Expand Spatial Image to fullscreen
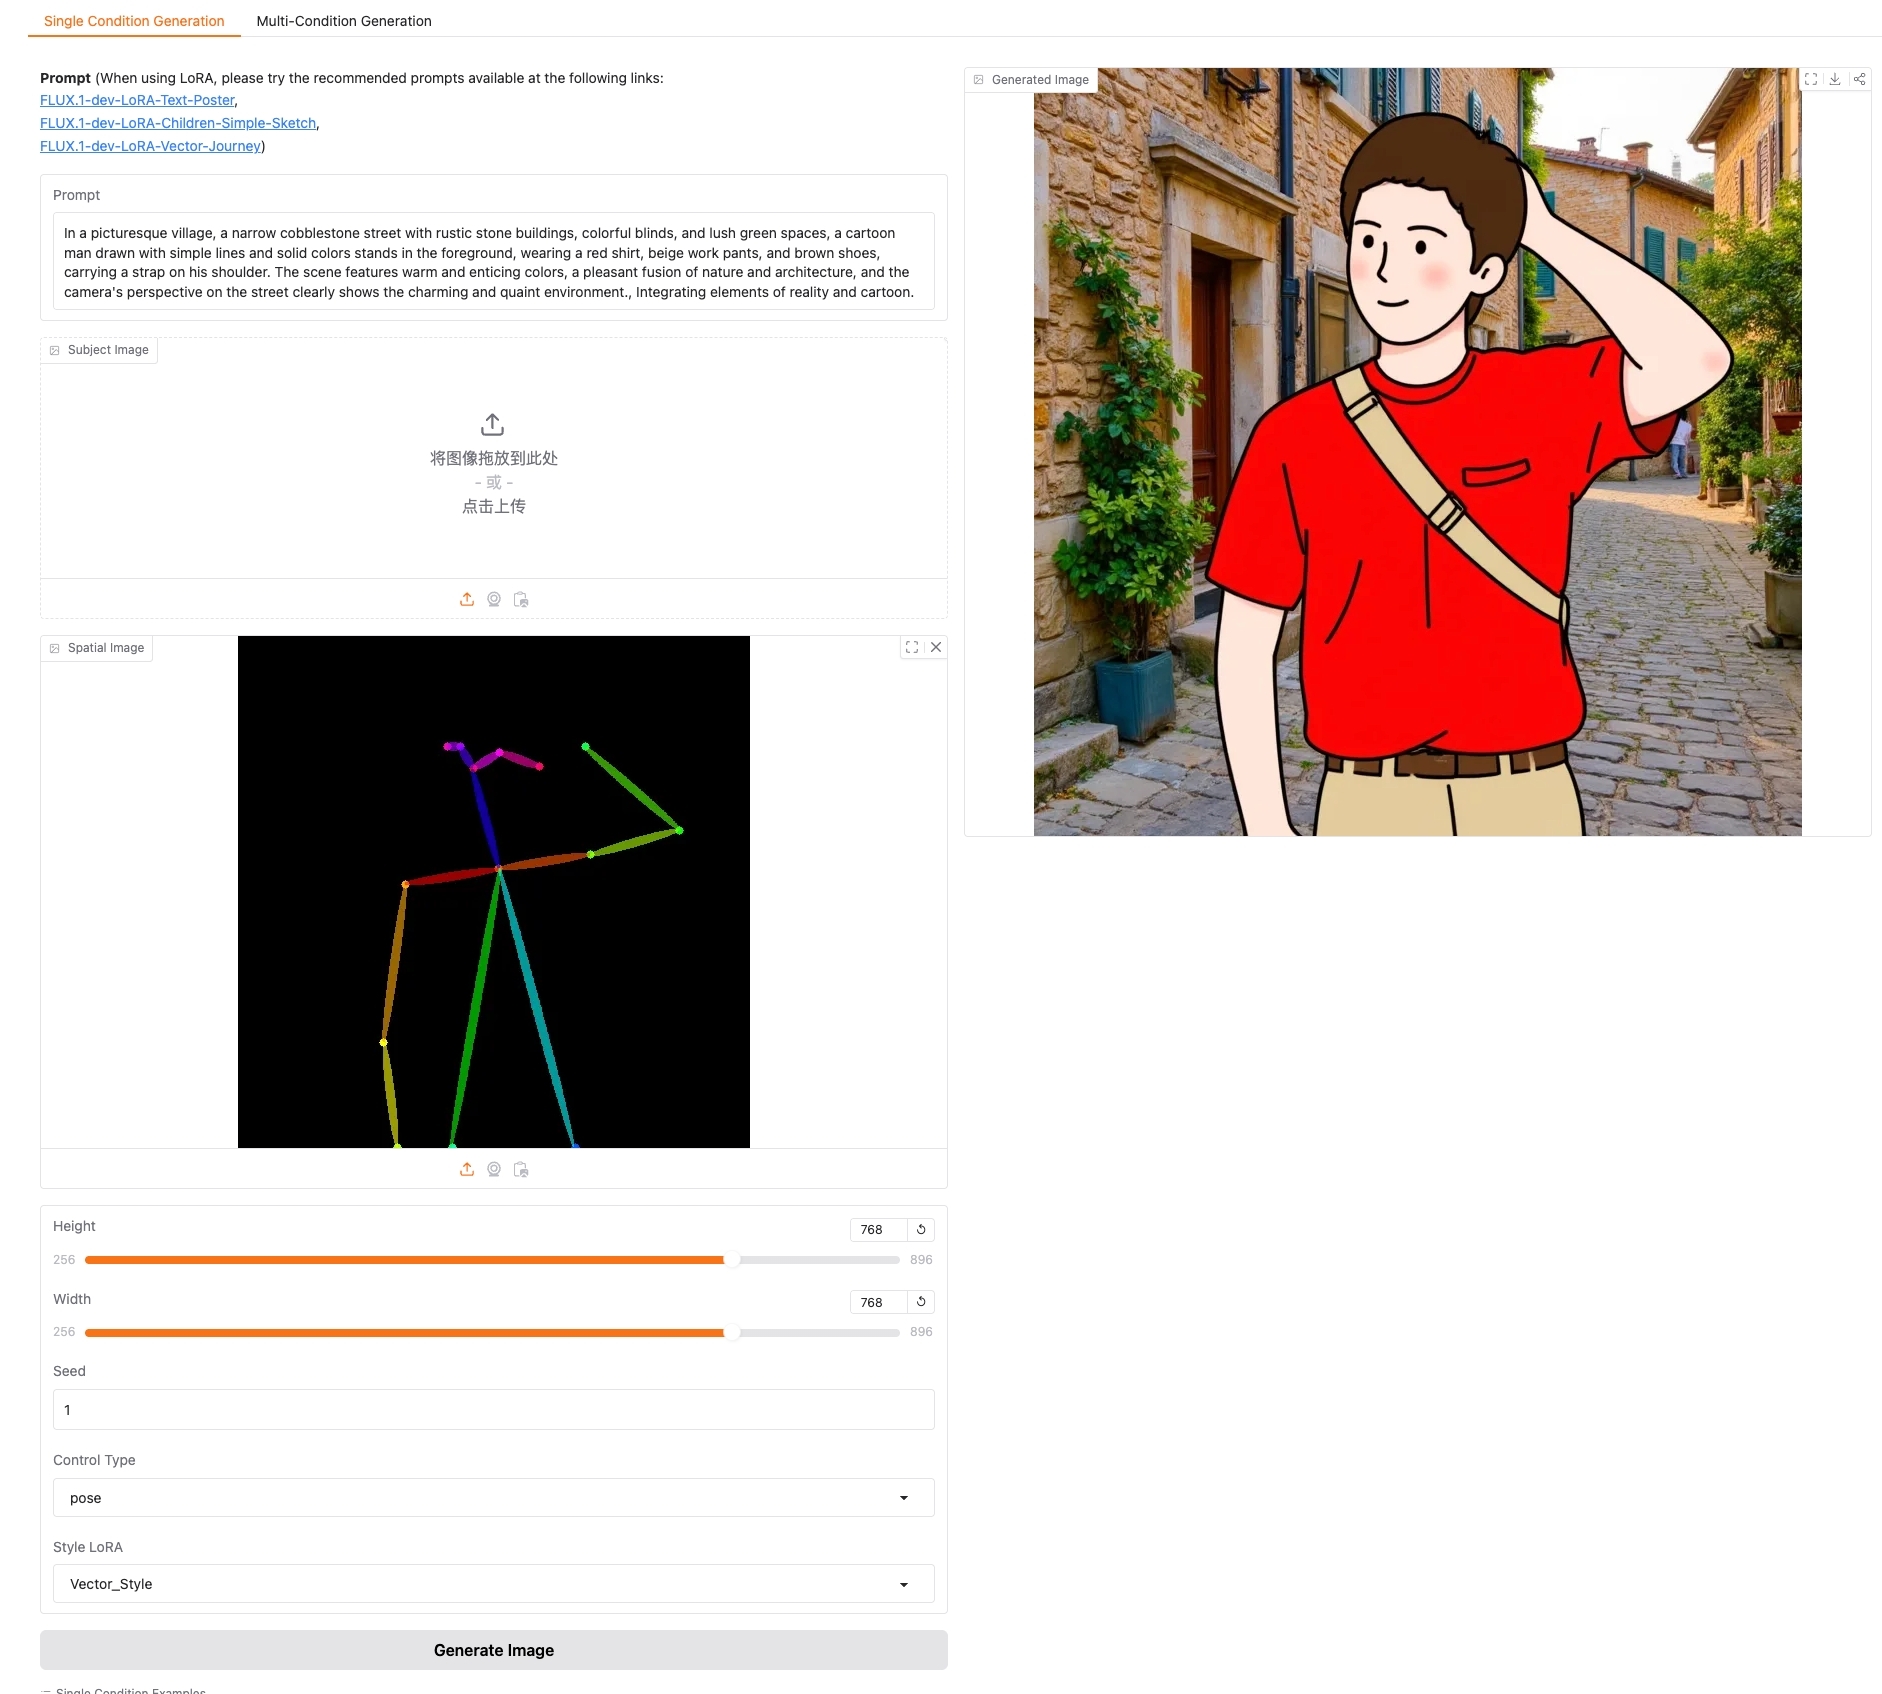1882x1694 pixels. click(912, 647)
